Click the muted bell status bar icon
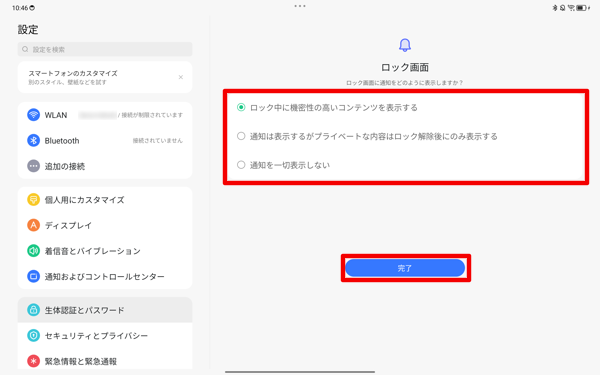 click(562, 8)
